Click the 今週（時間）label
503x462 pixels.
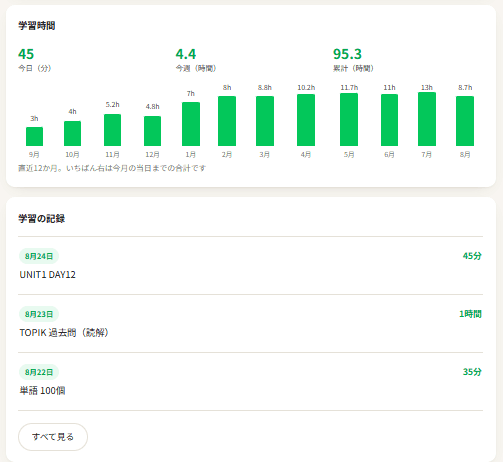pyautogui.click(x=196, y=68)
